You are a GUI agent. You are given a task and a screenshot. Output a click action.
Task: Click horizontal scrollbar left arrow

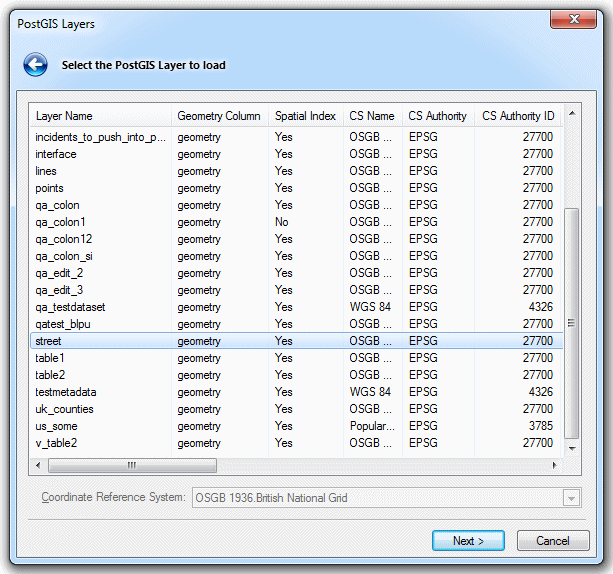click(39, 466)
